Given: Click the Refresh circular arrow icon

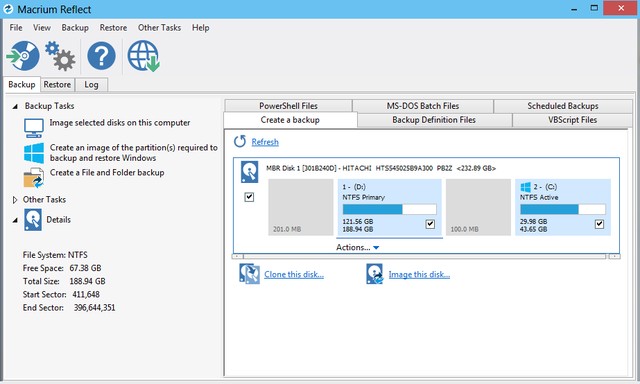Looking at the screenshot, I should (x=240, y=142).
